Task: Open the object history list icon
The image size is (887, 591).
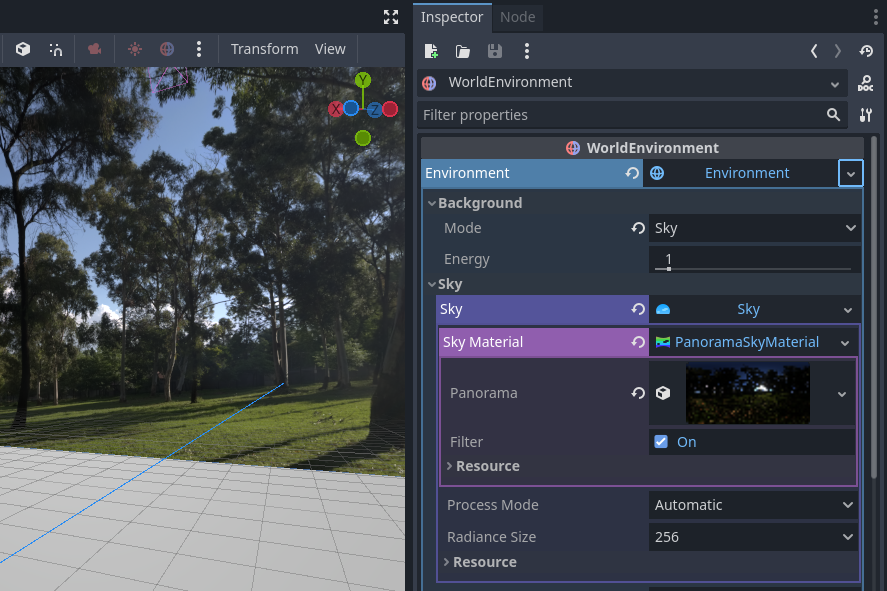Action: point(866,51)
